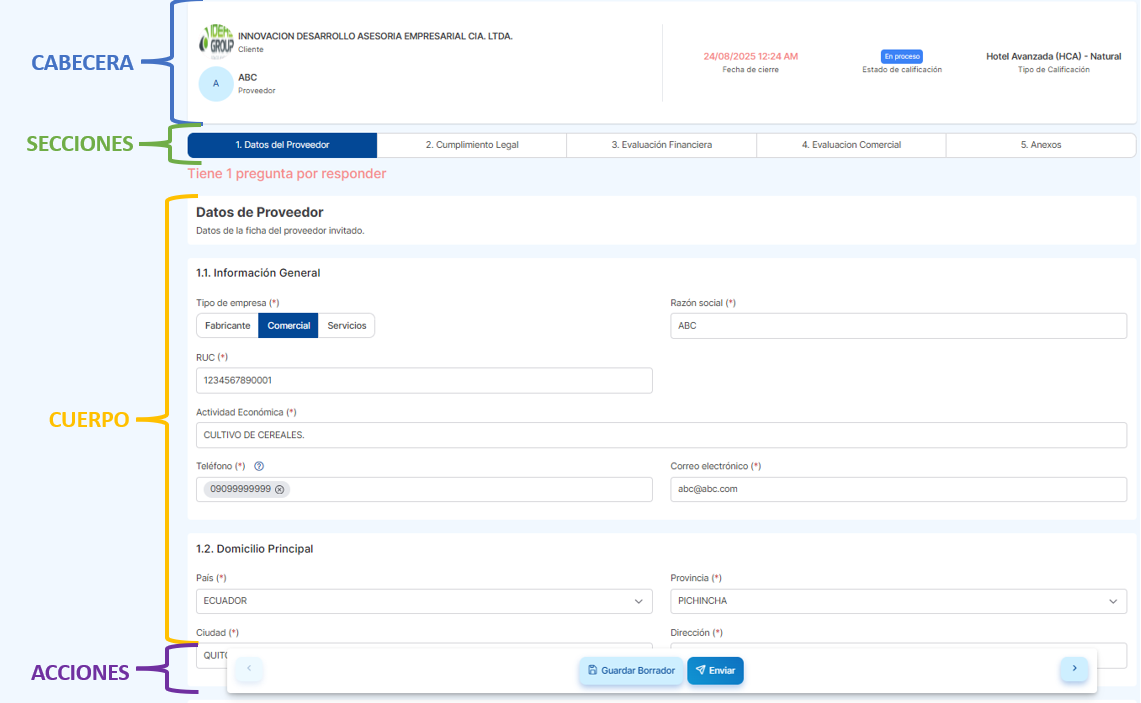Select Fabricante as company type

(228, 326)
